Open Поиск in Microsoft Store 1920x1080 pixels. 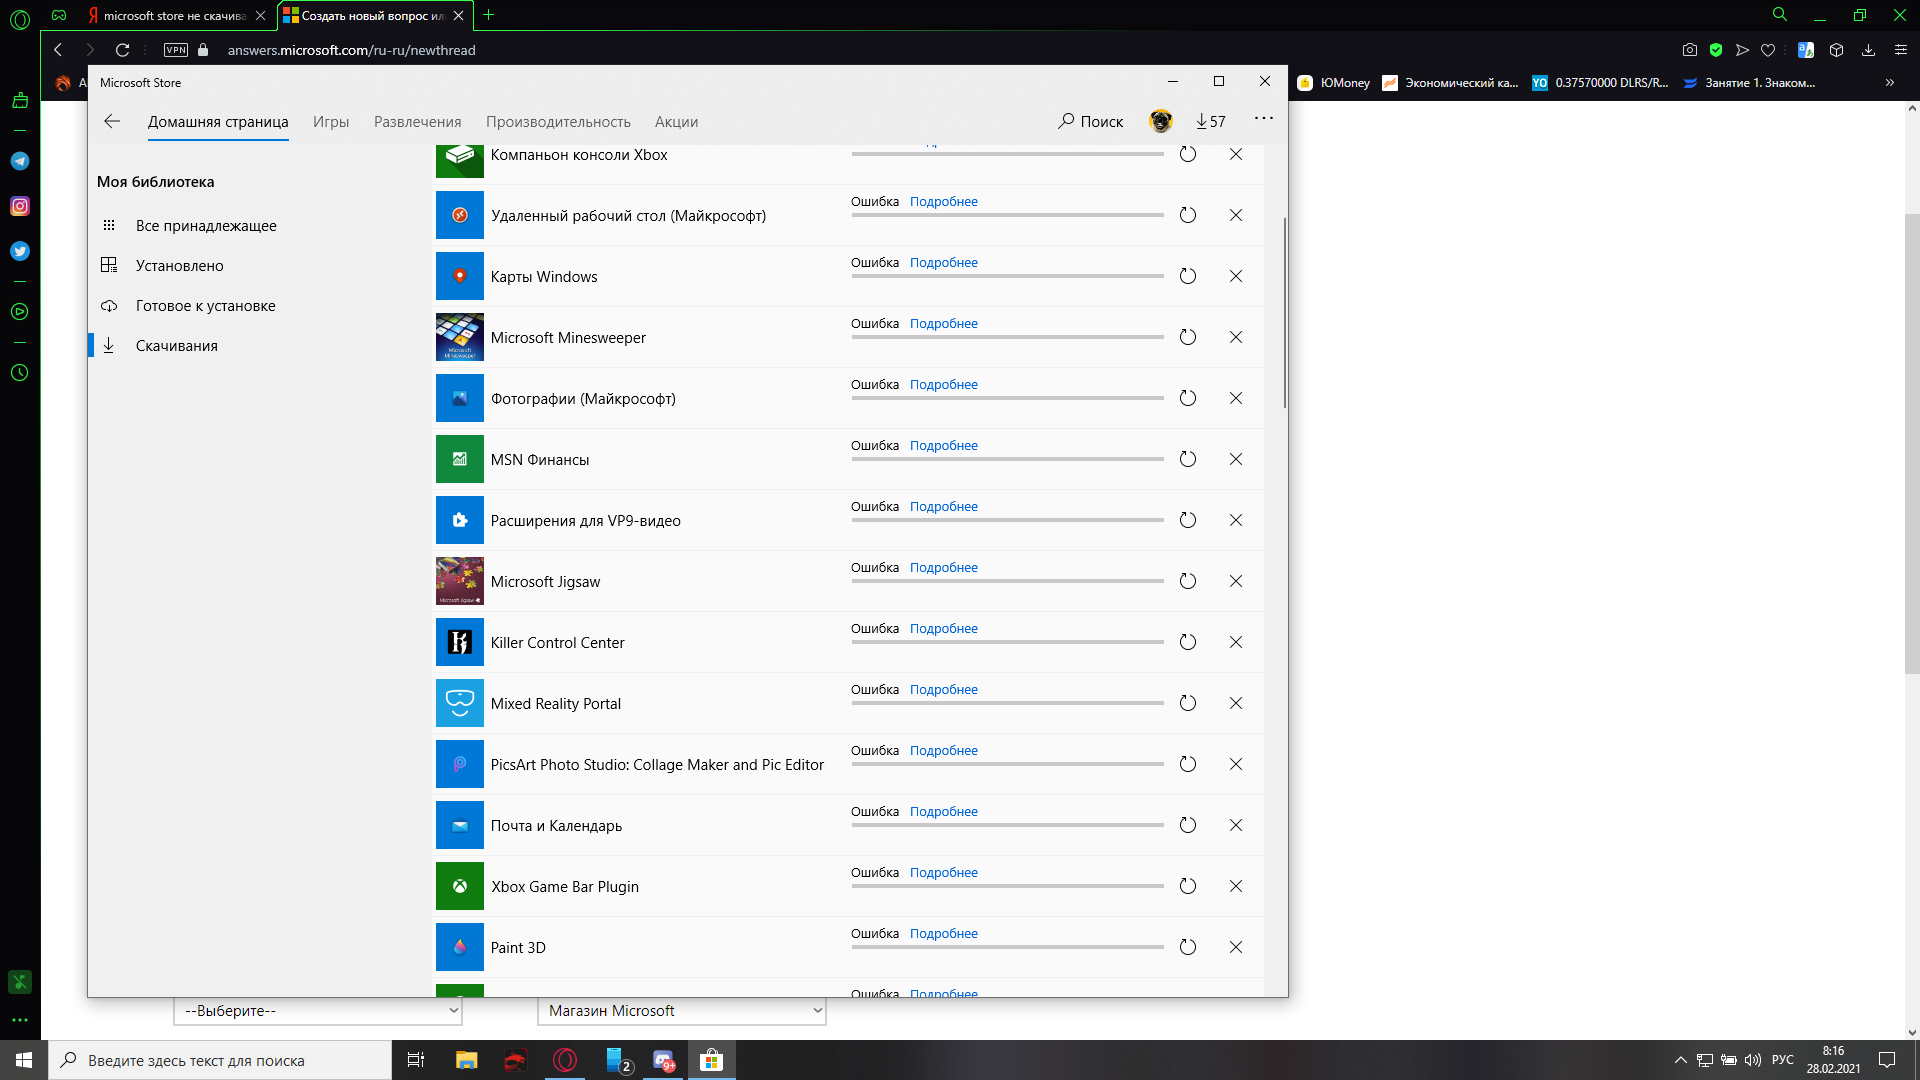tap(1091, 121)
